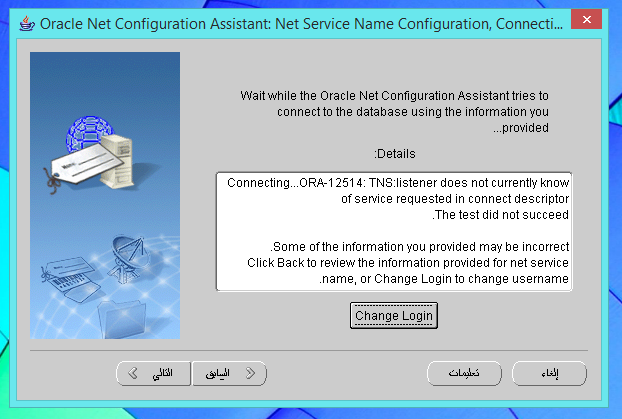Open تعليمات (Help) for this wizard

(464, 373)
